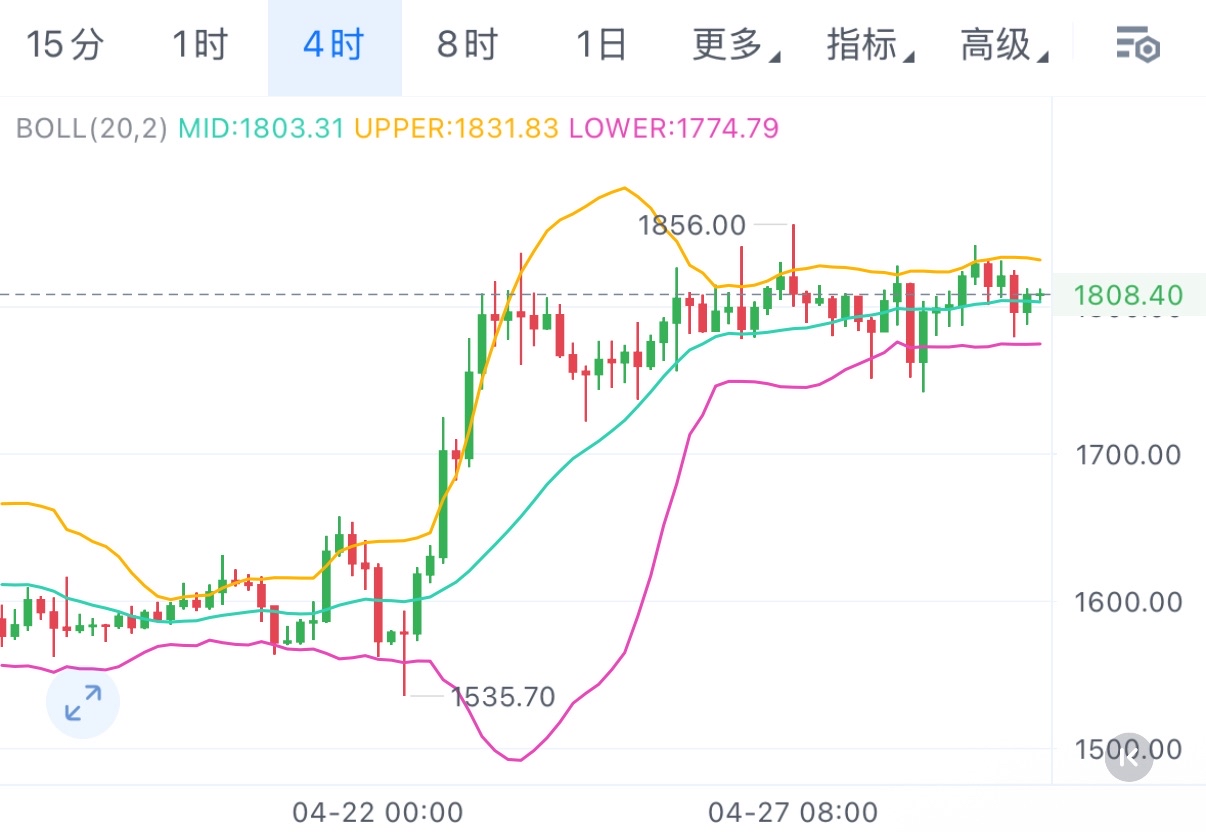Screen dimensions: 1206x832
Task: Select the highlighted 4时 timeframe tab
Action: point(334,46)
